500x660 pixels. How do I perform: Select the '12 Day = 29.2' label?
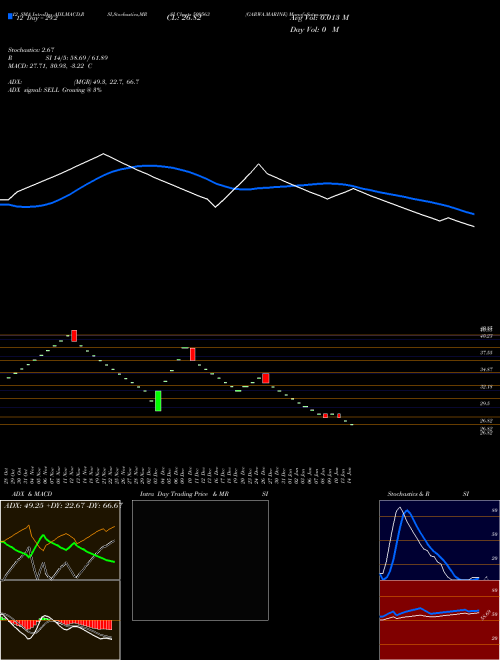tap(35, 19)
